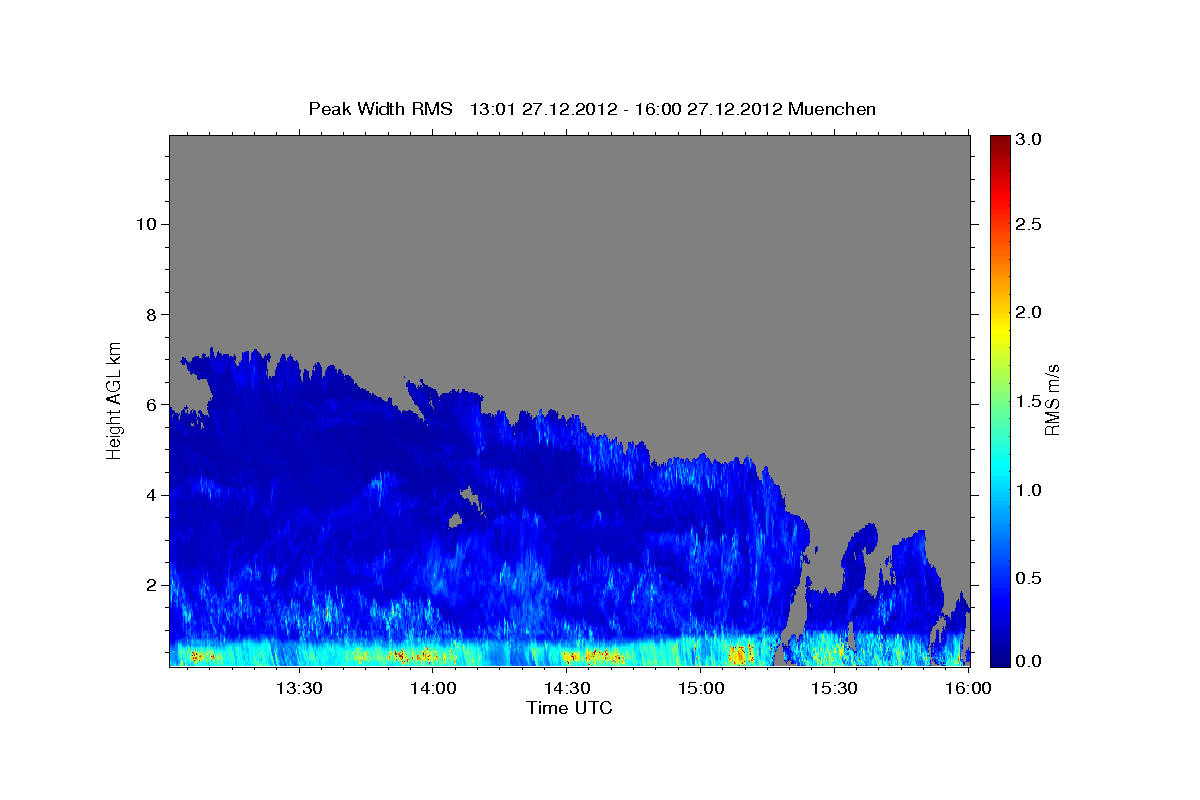Click the colorbar value 0.5
The height and width of the screenshot is (800, 1200).
pos(1028,578)
